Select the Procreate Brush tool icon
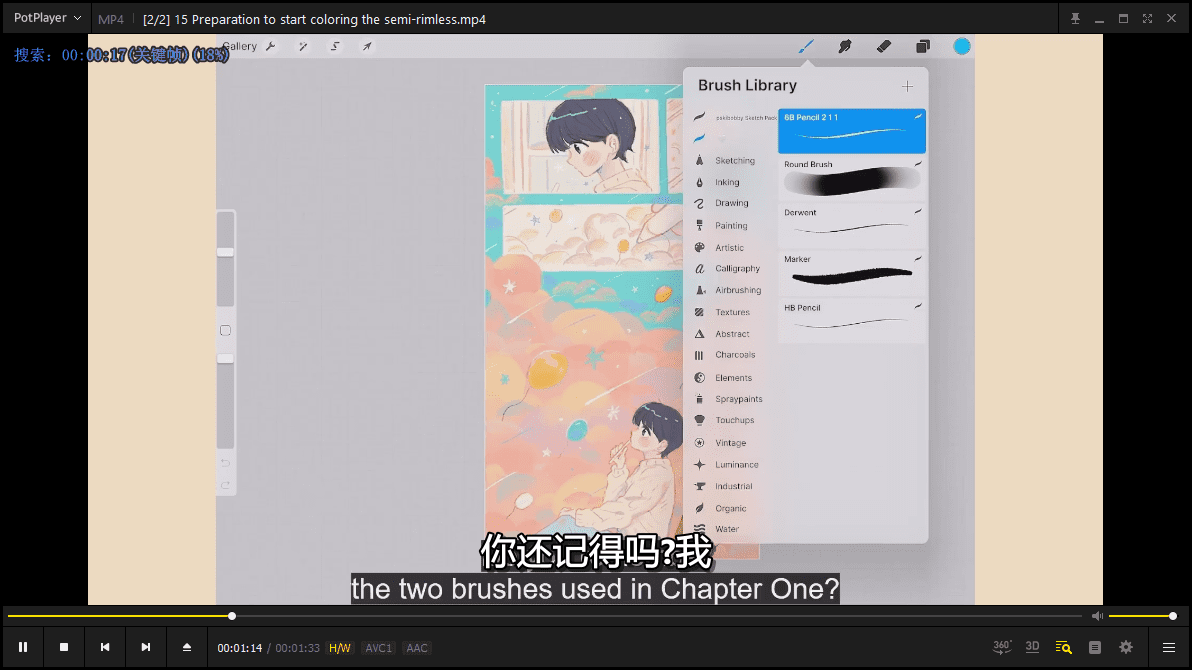The height and width of the screenshot is (670, 1192). tap(806, 46)
